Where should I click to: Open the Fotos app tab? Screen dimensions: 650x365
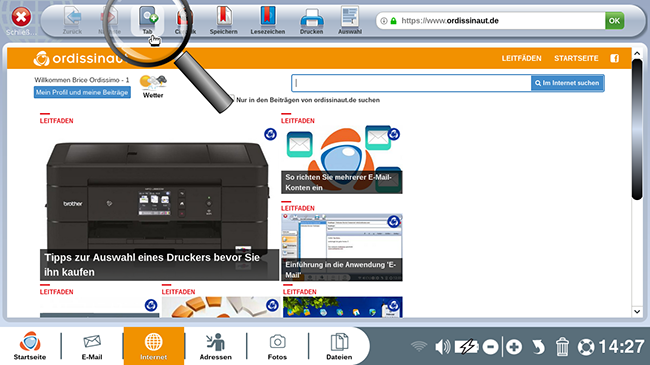click(x=277, y=346)
